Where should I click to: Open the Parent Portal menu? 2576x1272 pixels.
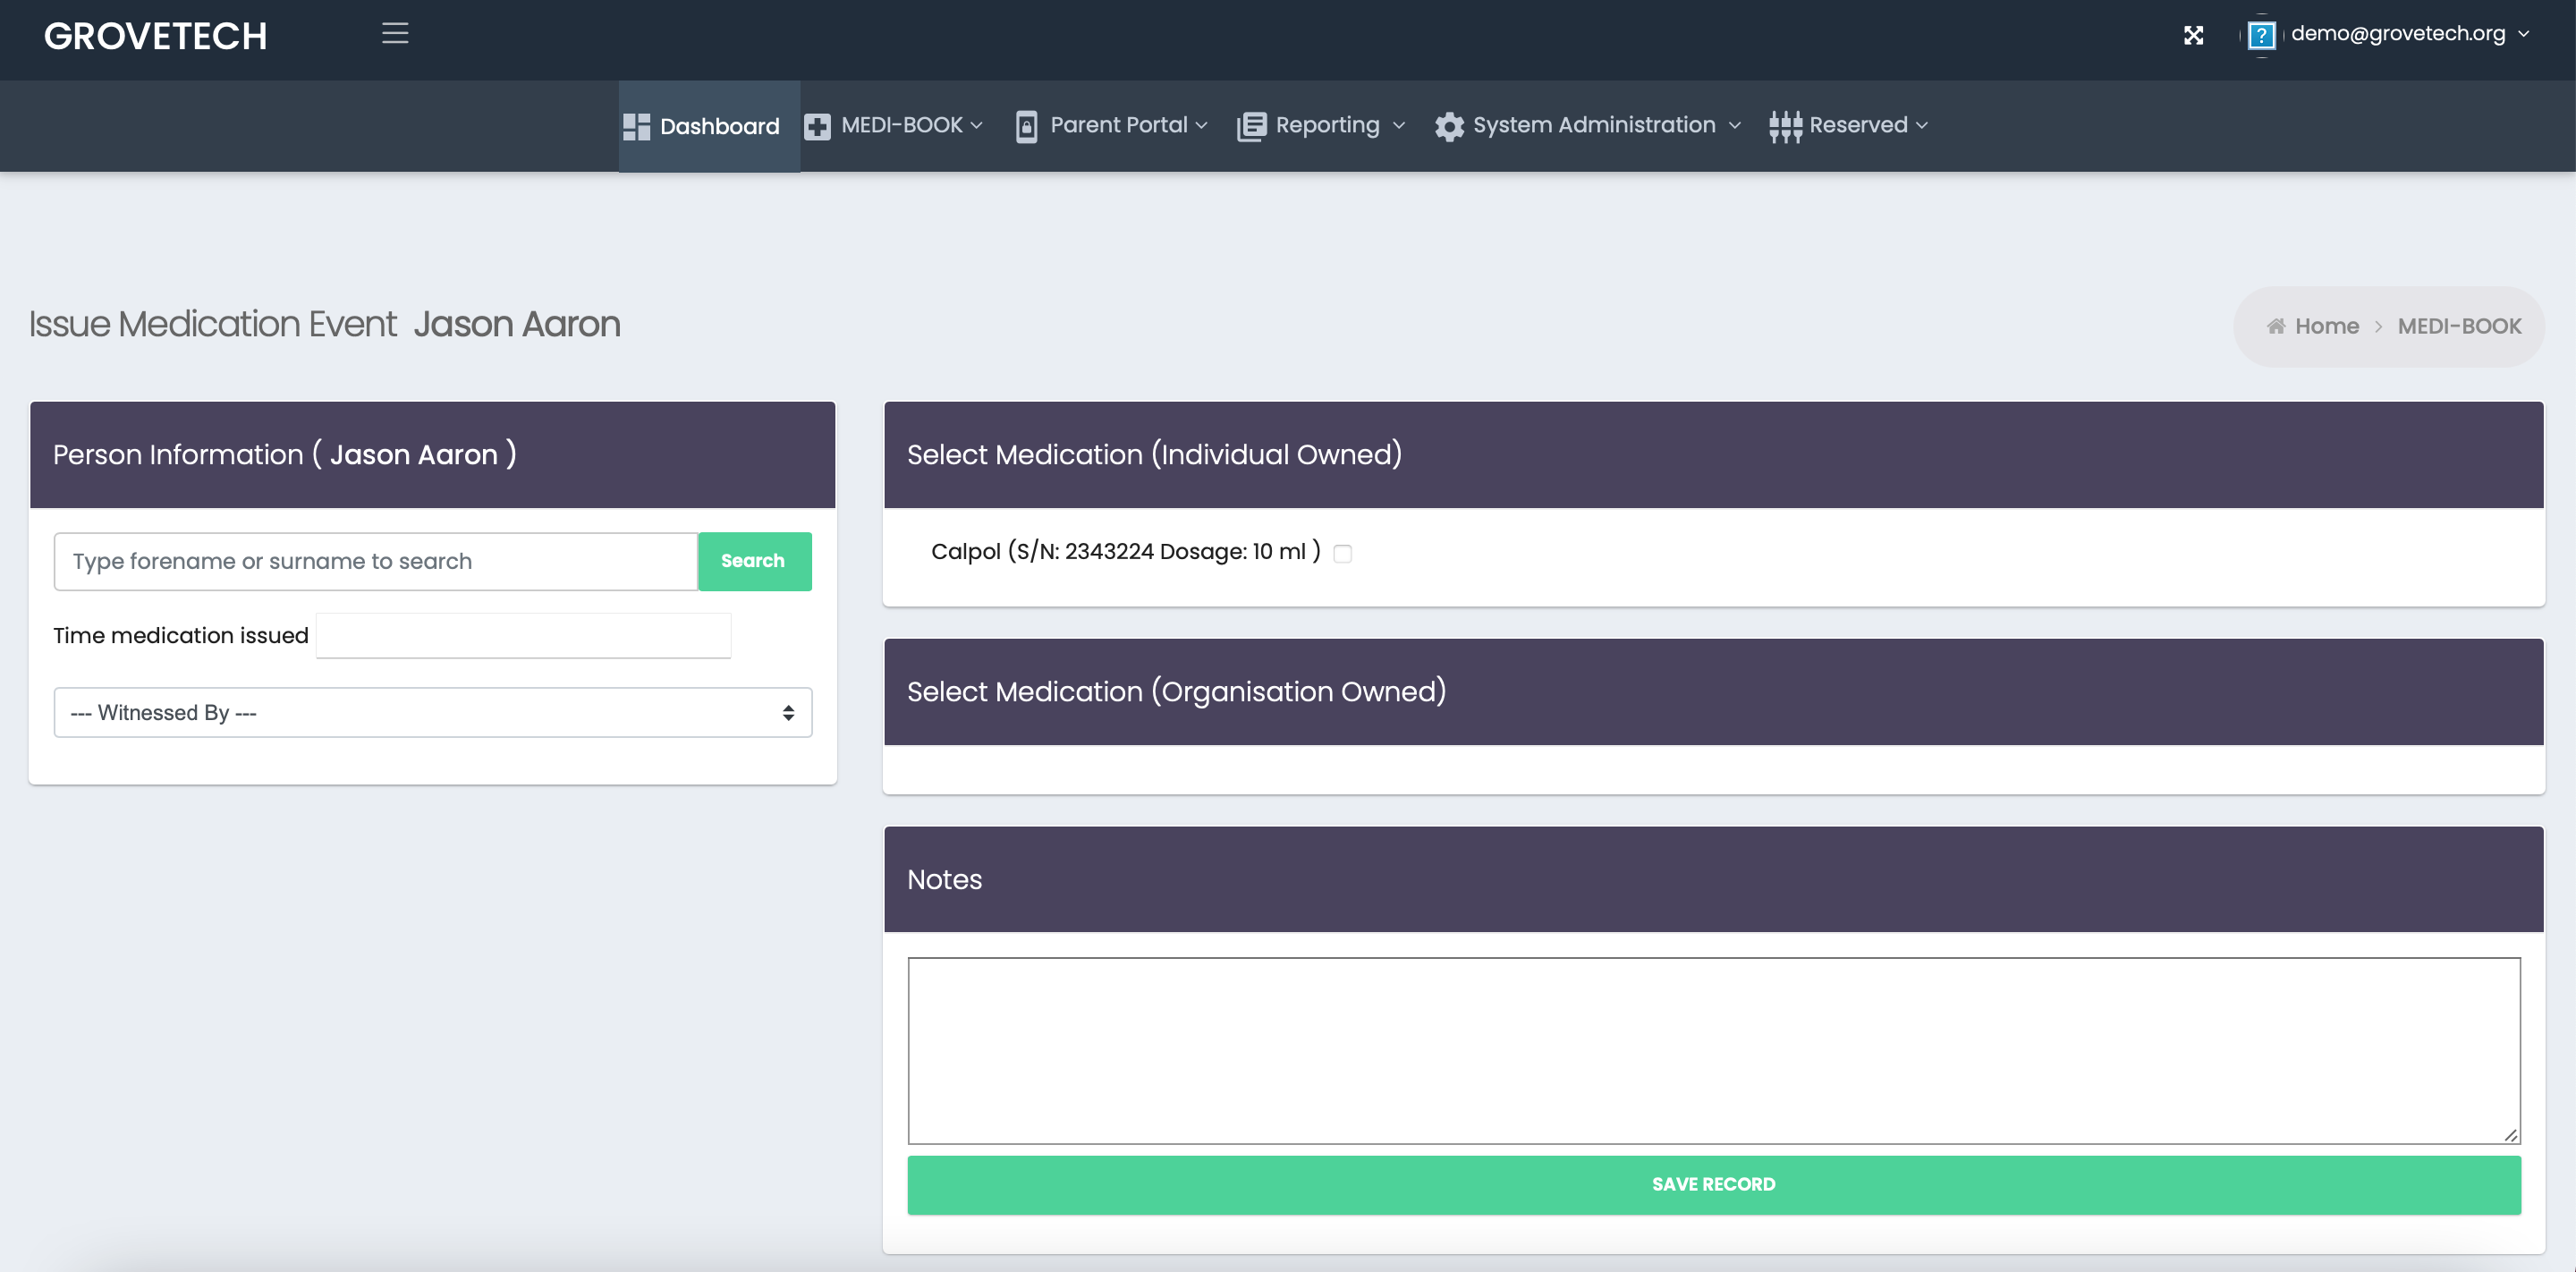click(x=1112, y=126)
